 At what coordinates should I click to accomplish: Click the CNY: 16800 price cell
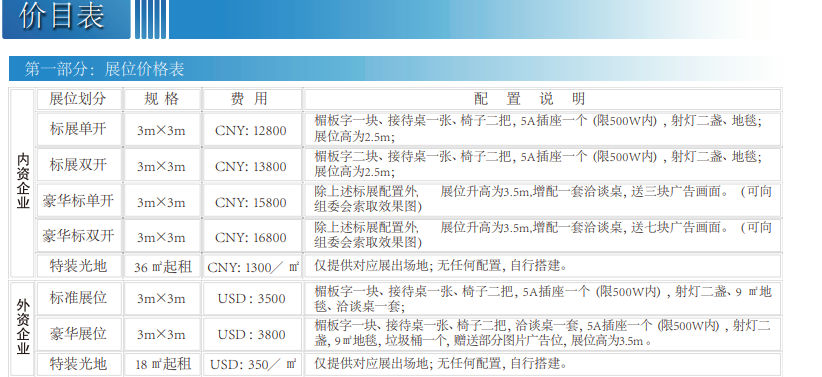point(252,236)
